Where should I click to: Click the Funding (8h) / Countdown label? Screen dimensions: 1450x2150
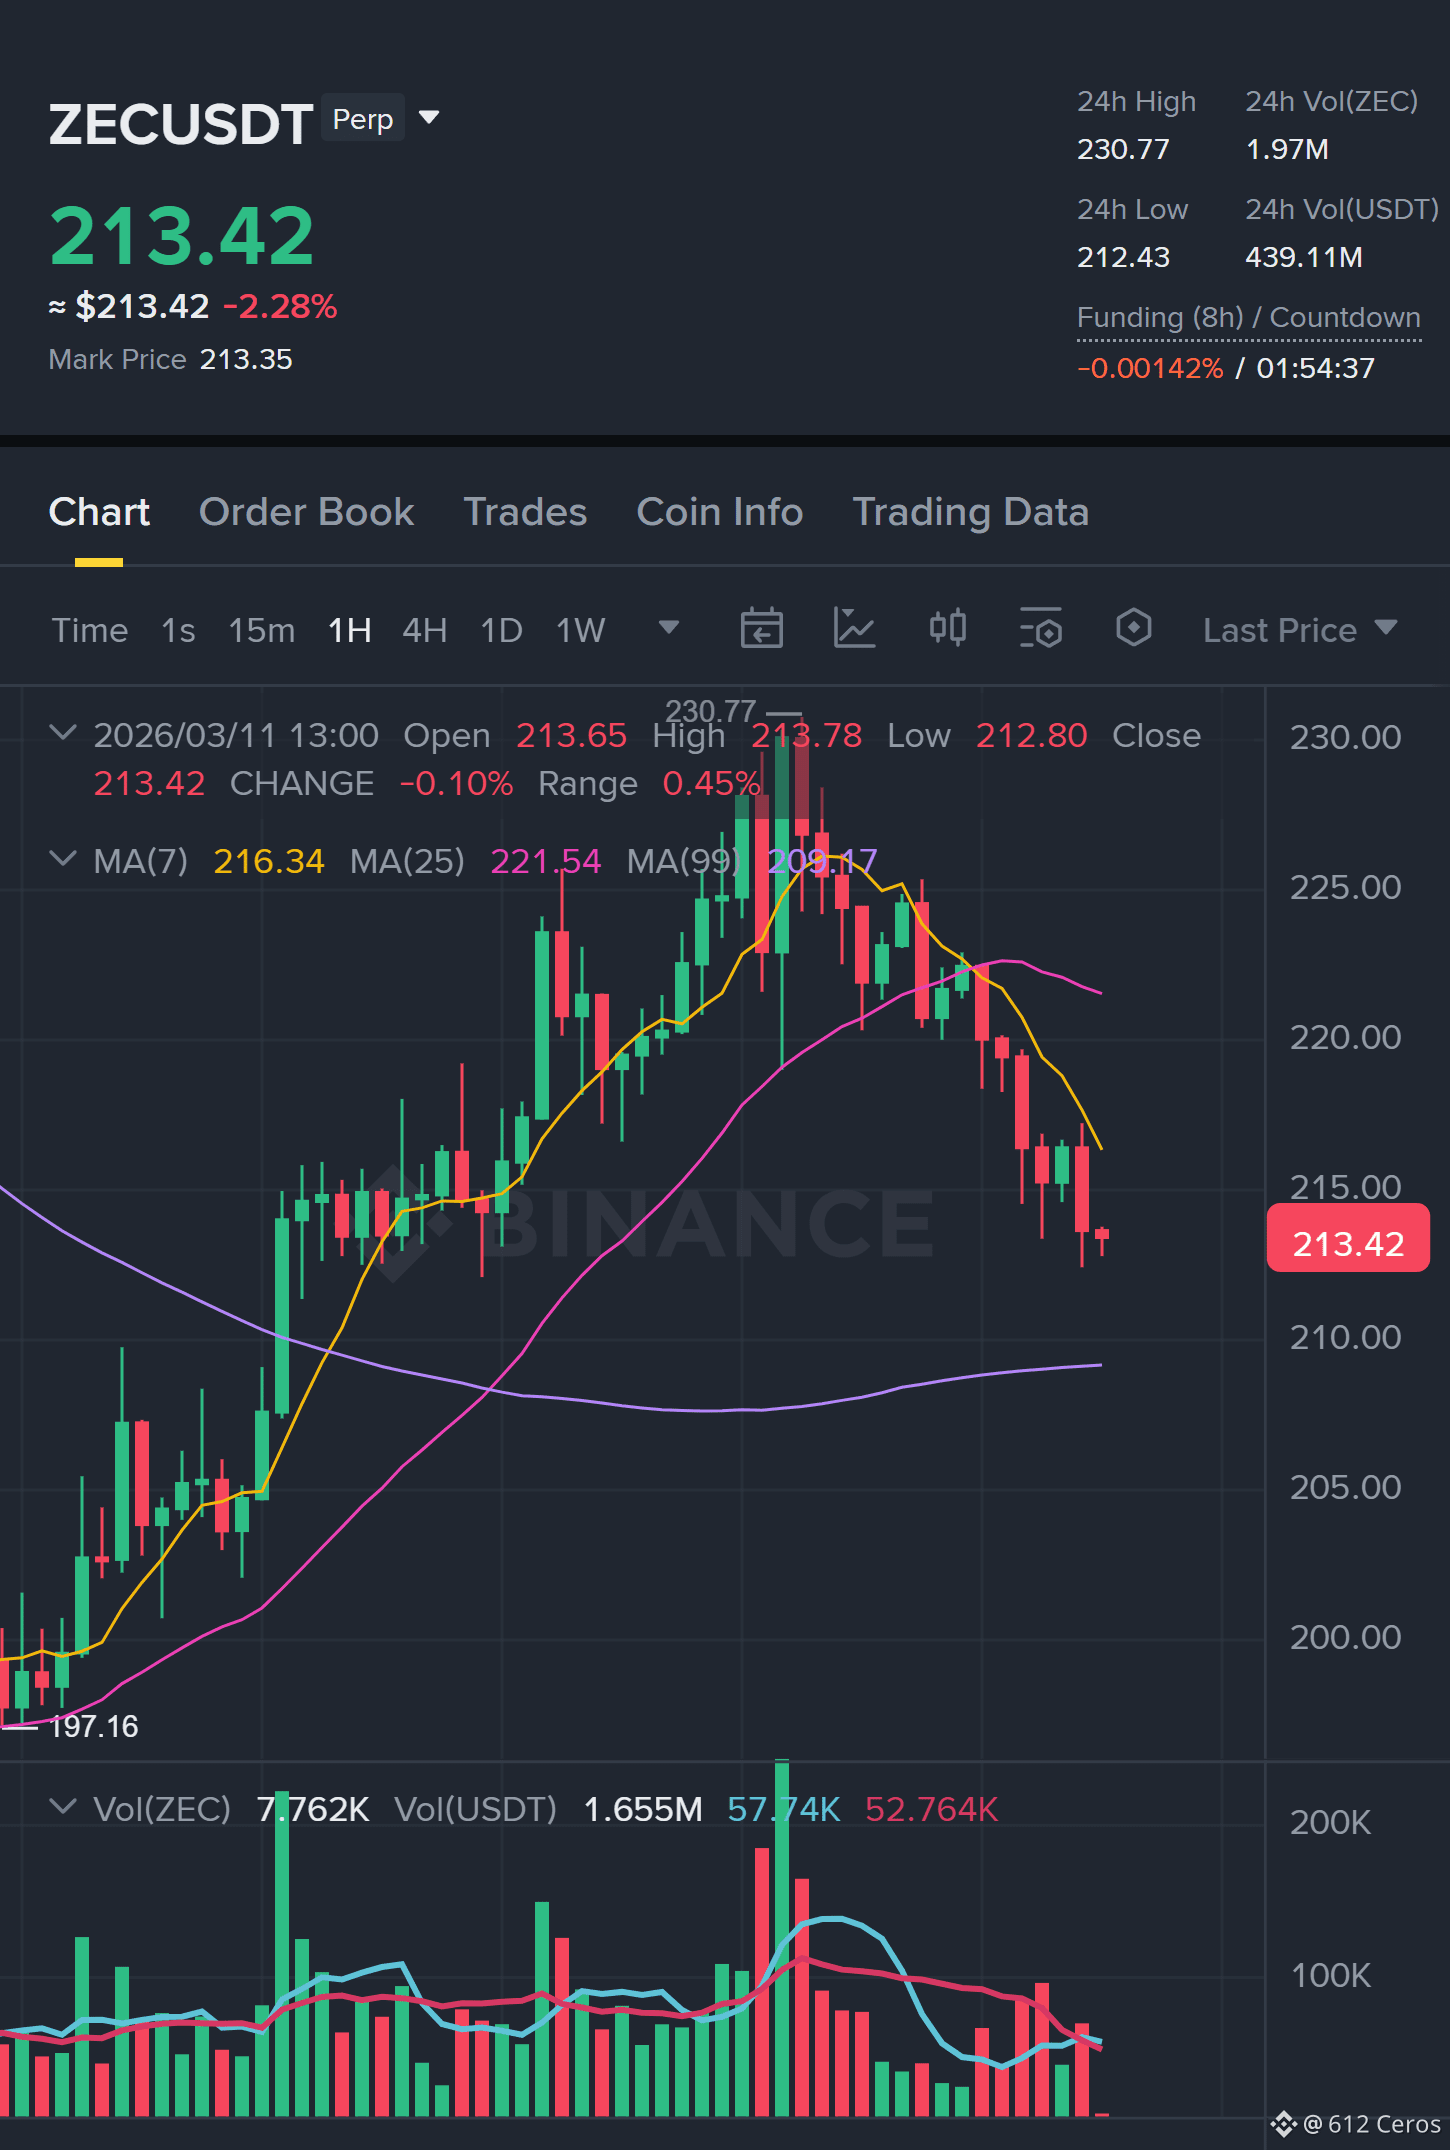1248,318
